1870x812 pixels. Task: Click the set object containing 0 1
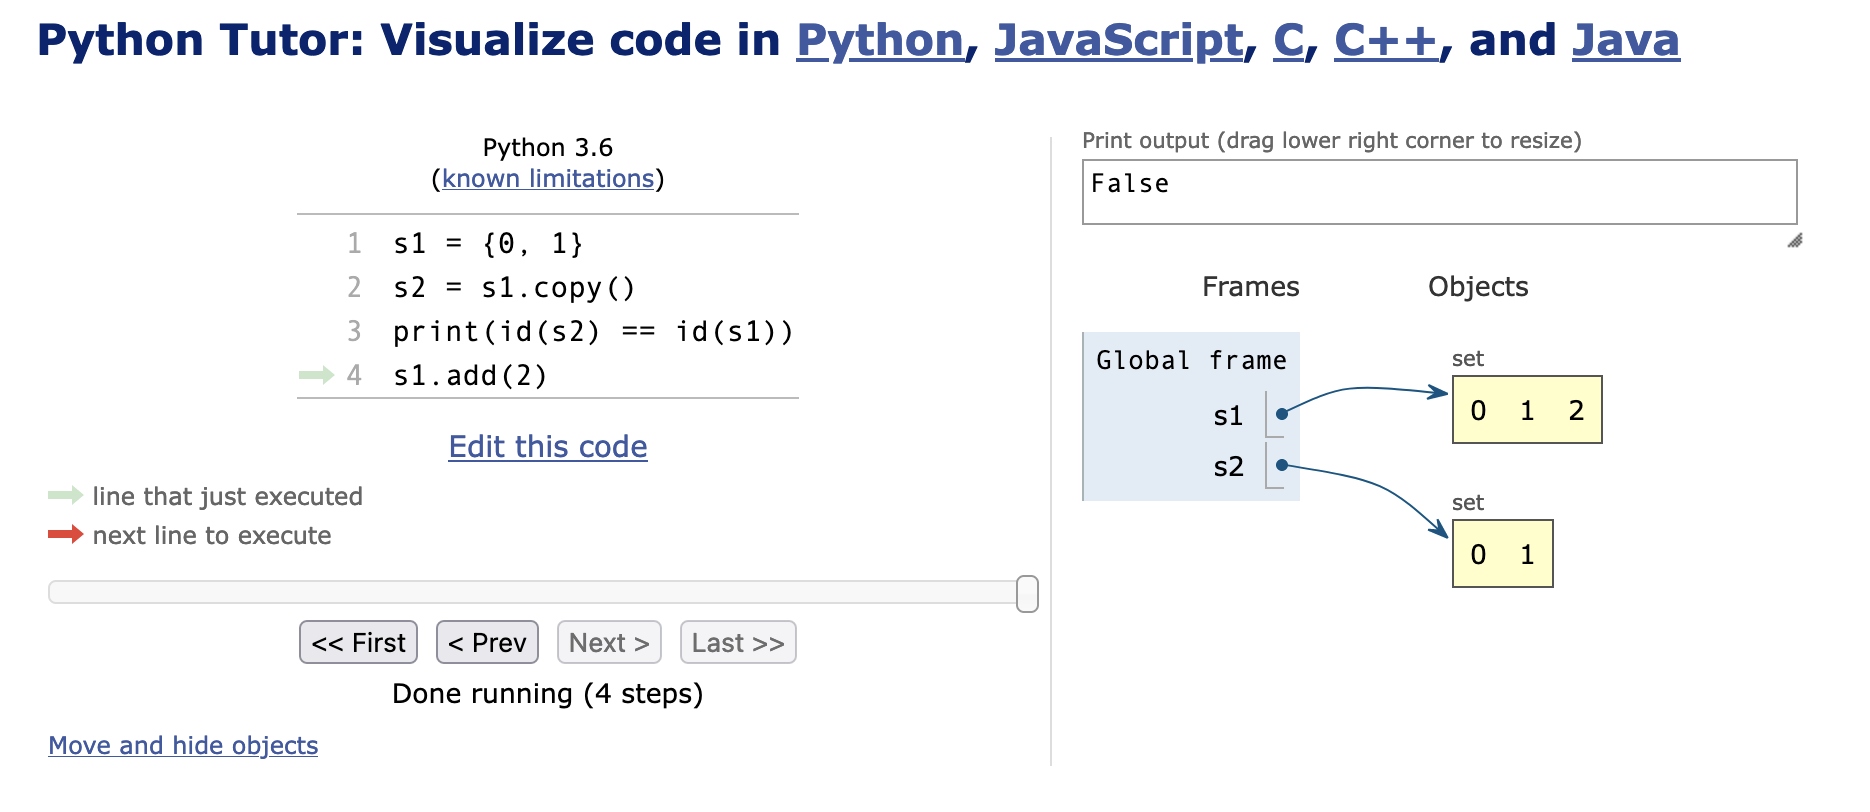[x=1502, y=554]
